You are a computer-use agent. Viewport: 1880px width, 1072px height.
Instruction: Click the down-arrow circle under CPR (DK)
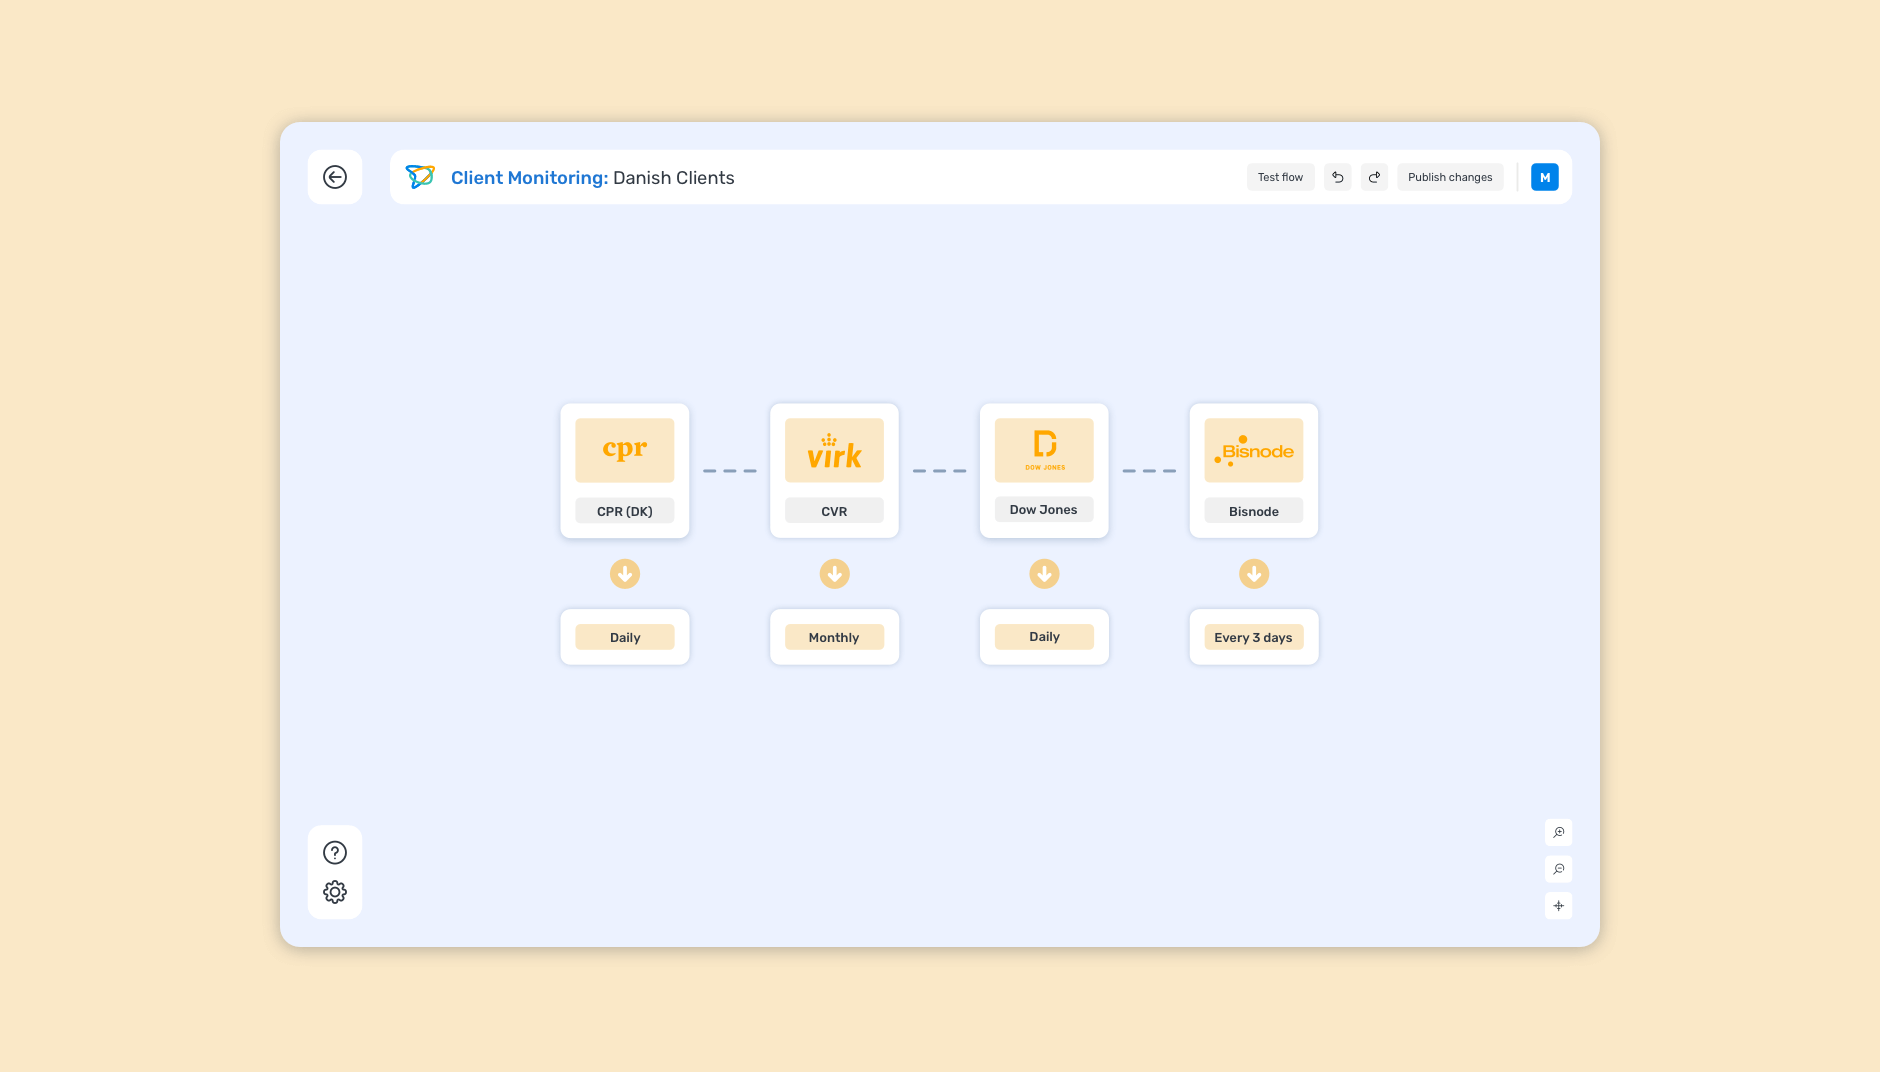(625, 574)
